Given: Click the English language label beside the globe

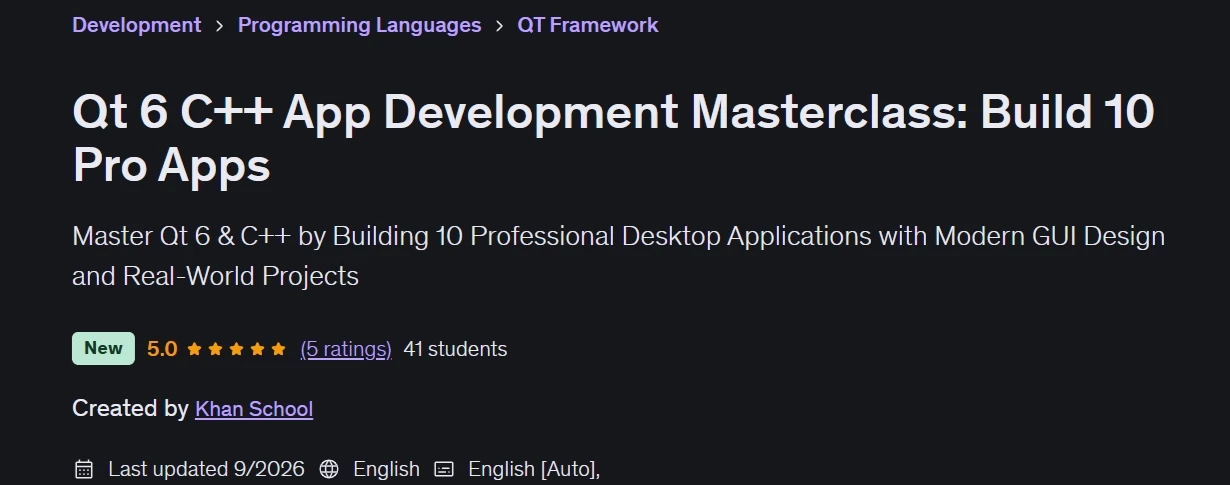Looking at the screenshot, I should [387, 469].
